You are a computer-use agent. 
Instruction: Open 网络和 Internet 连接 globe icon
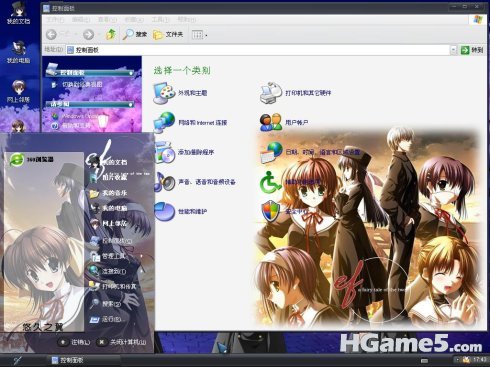click(x=164, y=123)
